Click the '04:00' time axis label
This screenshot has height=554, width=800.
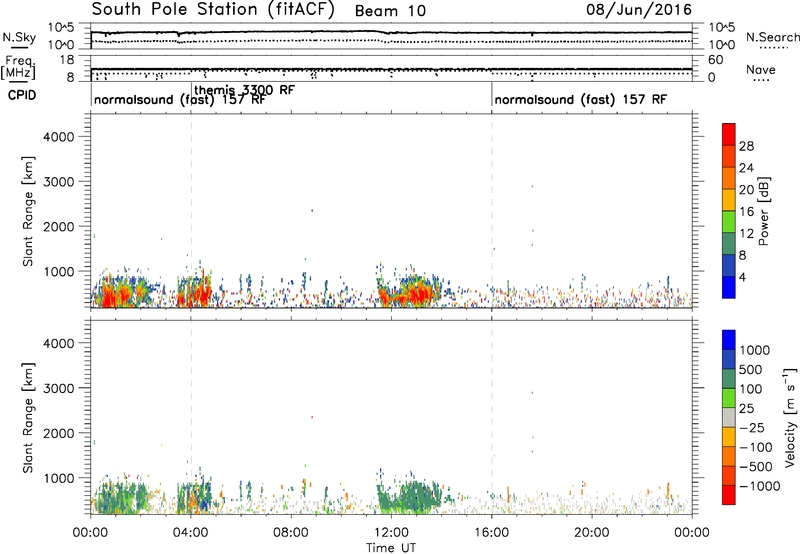click(x=191, y=533)
